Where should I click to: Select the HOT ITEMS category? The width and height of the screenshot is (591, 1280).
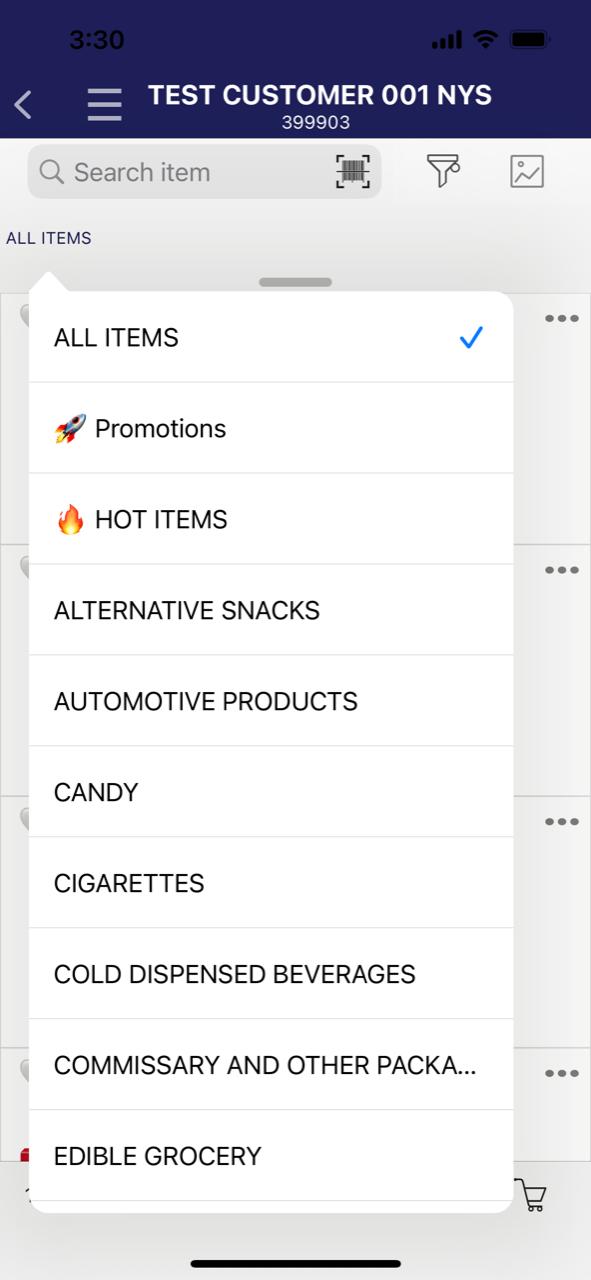[x=271, y=519]
